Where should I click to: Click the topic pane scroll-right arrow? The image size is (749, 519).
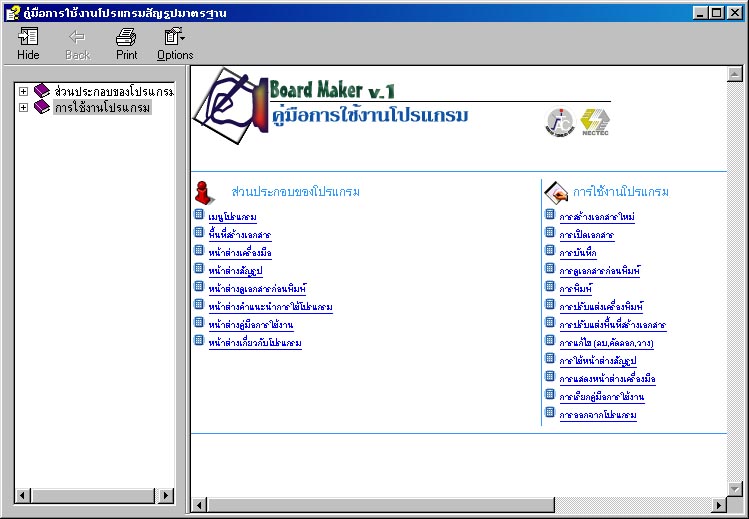click(x=719, y=505)
